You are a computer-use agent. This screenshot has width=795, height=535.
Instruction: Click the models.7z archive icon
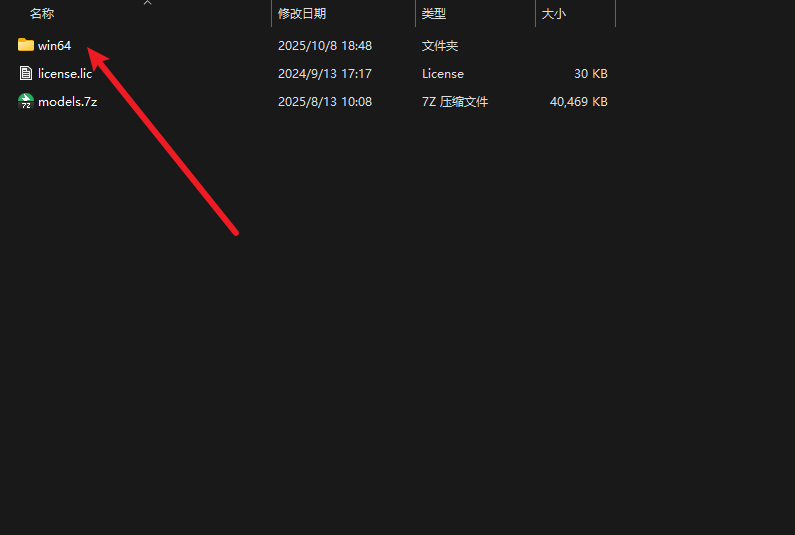click(x=25, y=101)
